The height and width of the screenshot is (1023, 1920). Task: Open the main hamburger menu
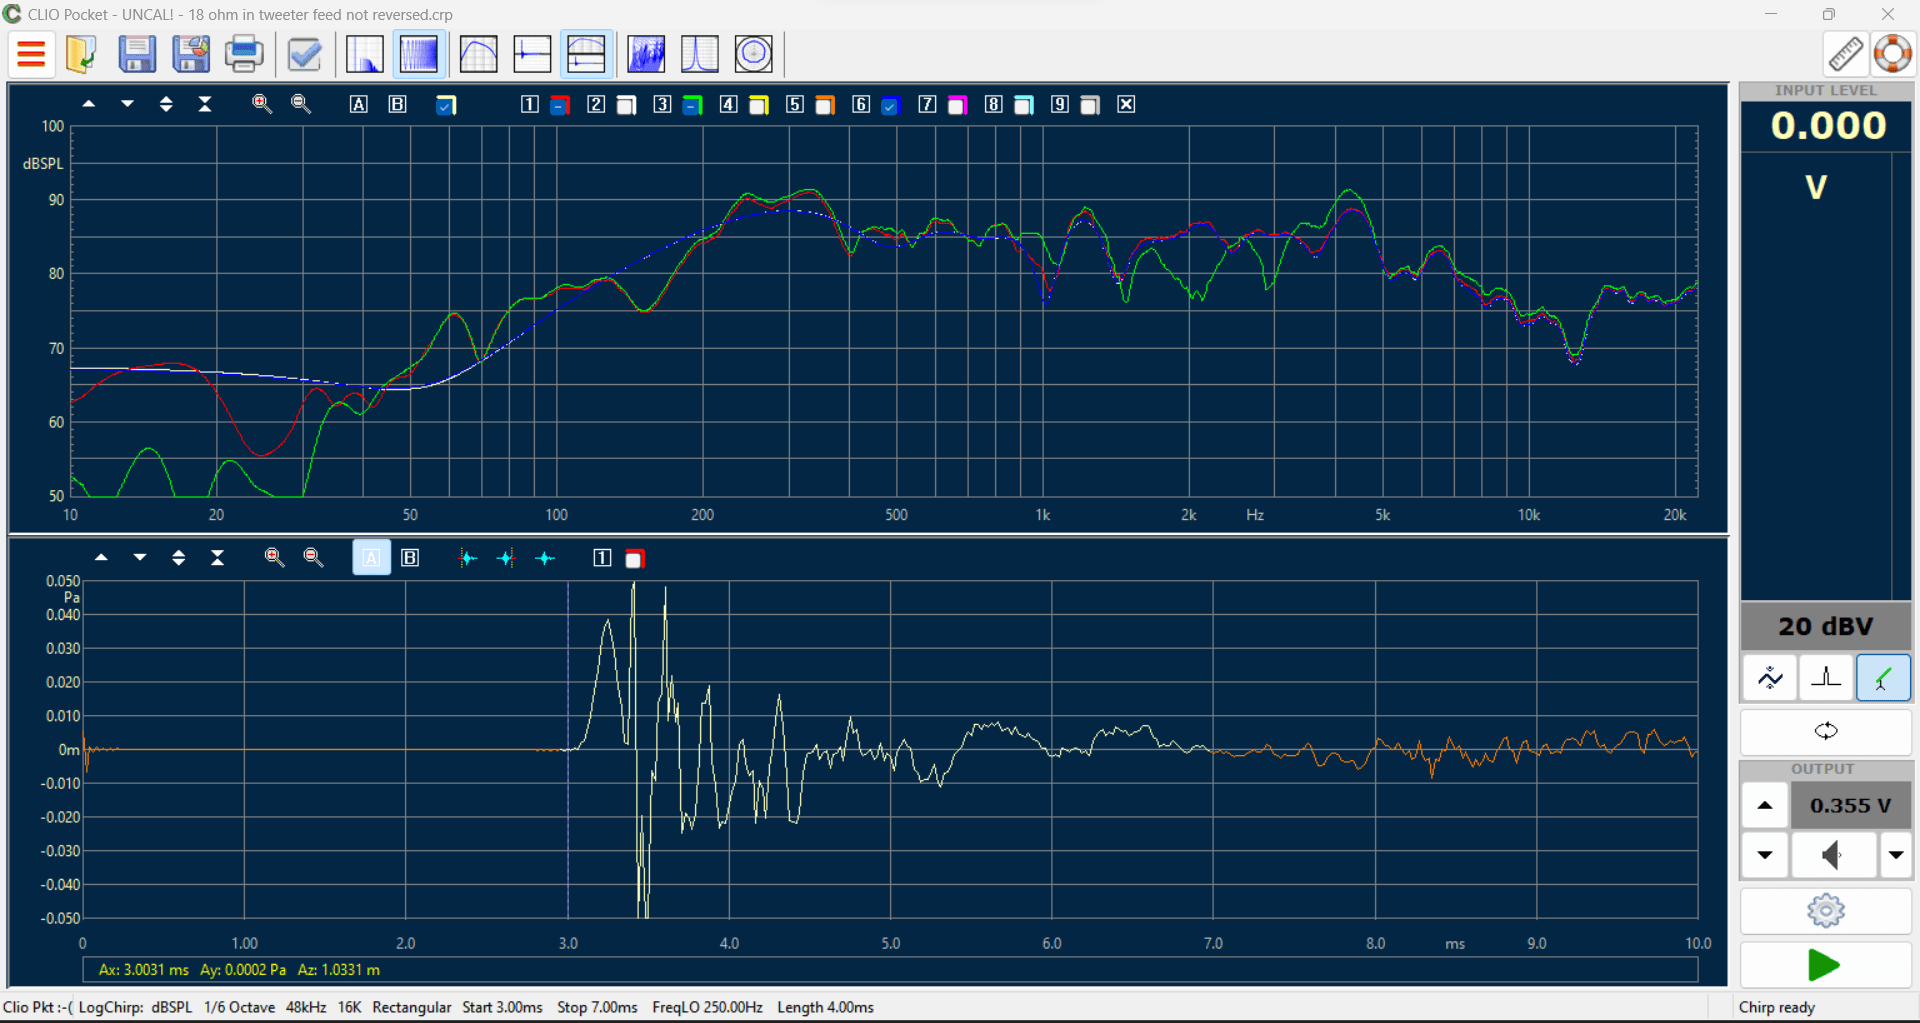click(x=32, y=54)
